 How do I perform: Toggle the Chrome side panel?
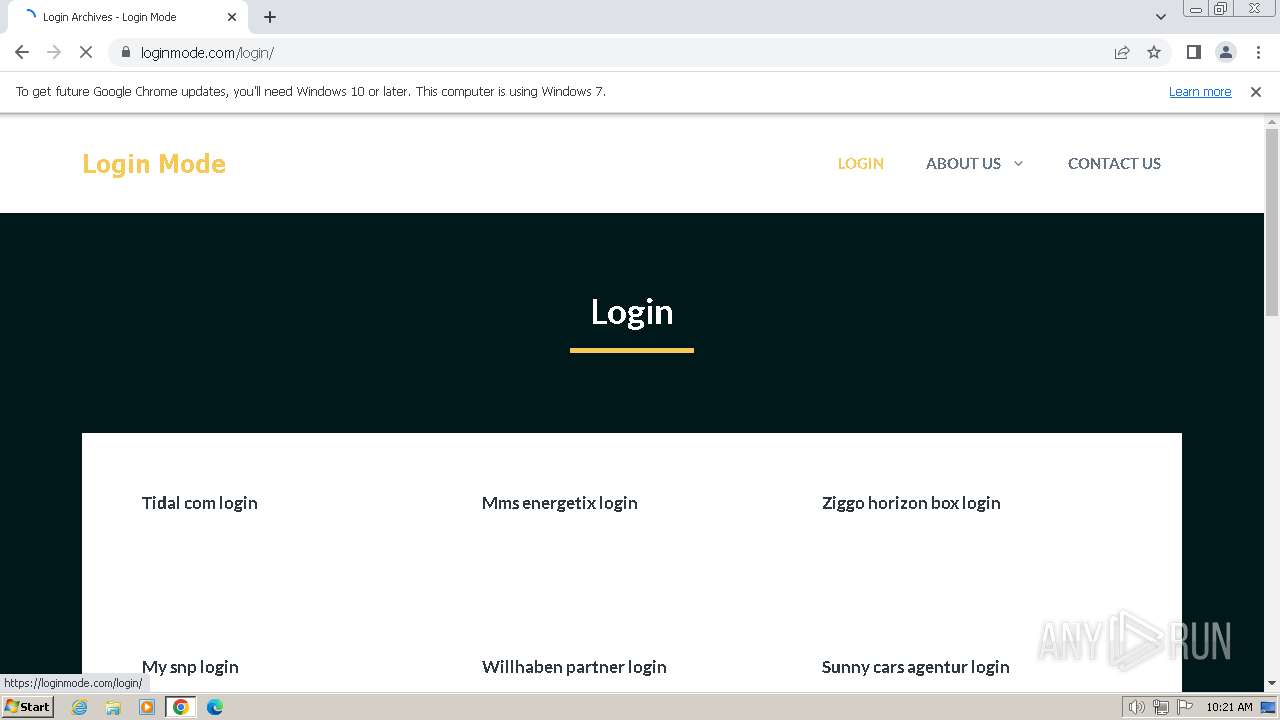pyautogui.click(x=1193, y=52)
